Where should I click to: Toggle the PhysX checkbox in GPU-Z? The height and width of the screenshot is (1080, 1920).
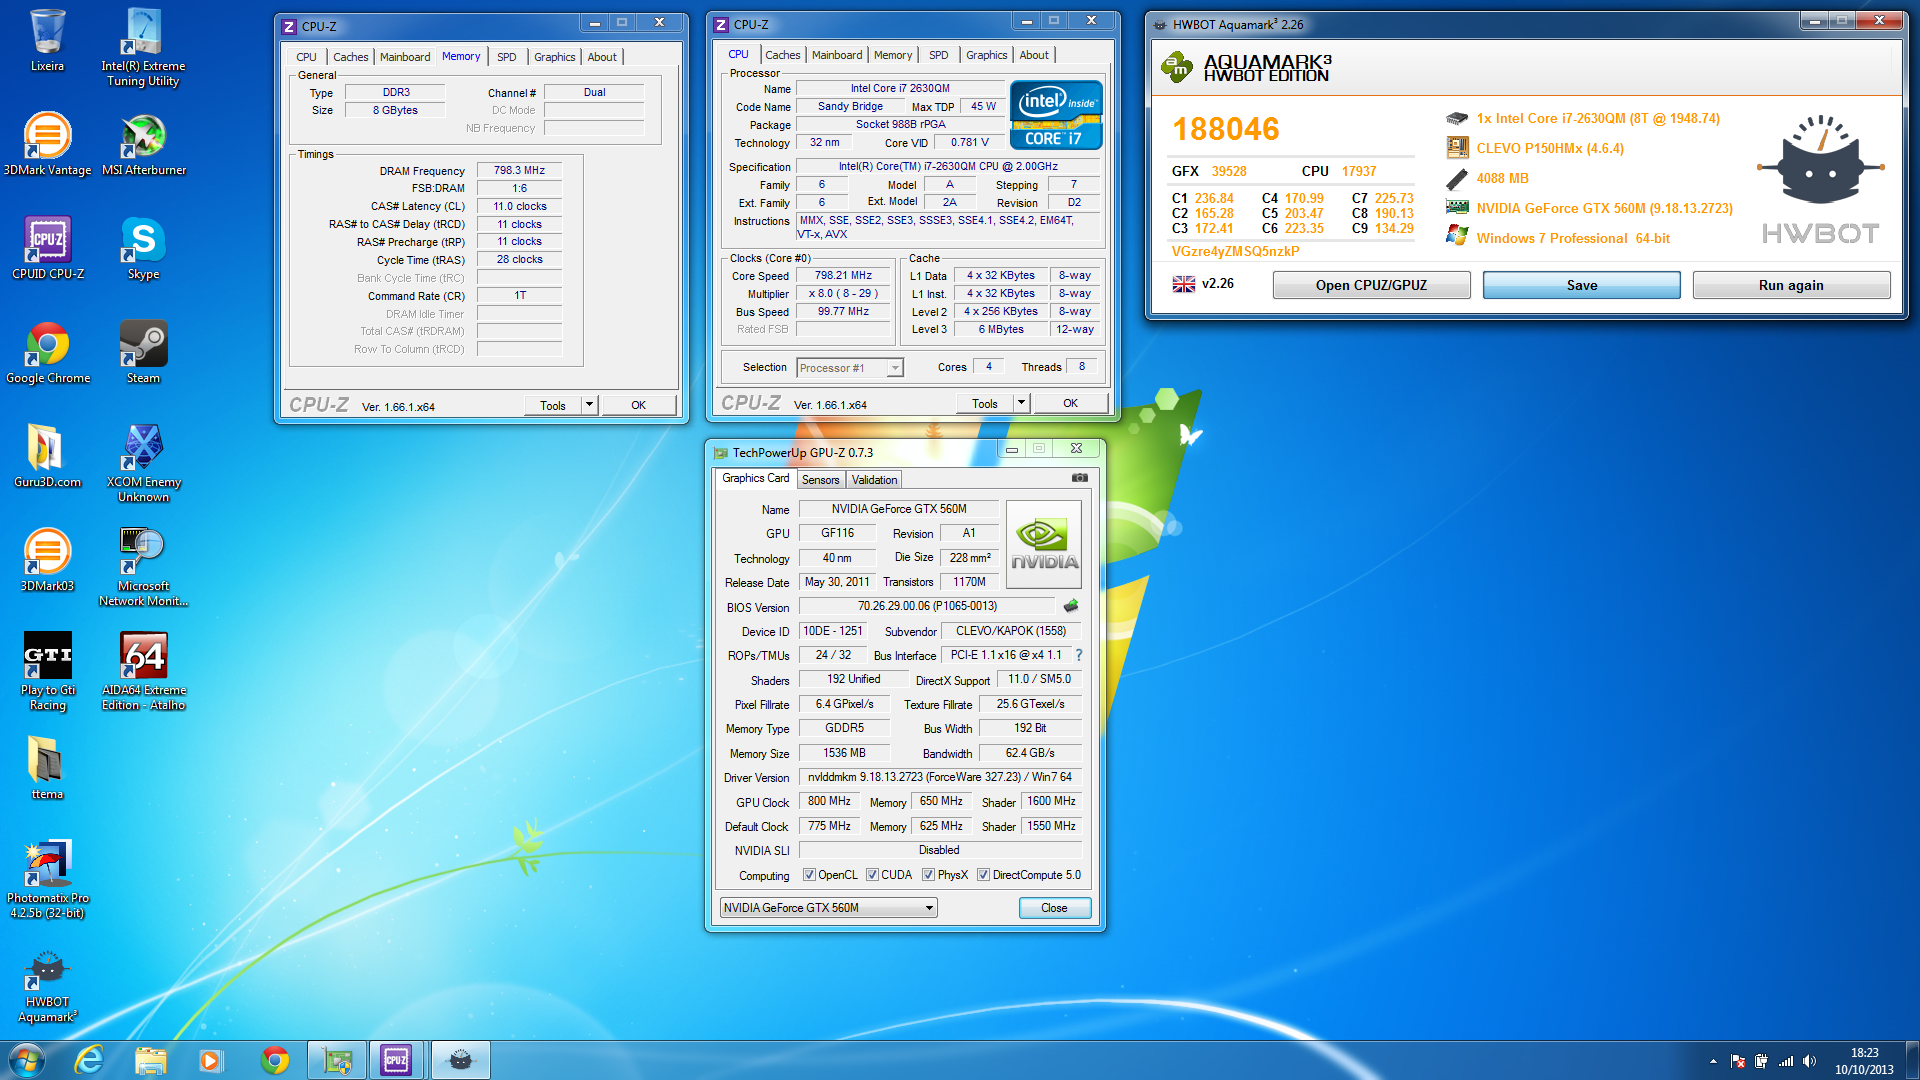[928, 875]
